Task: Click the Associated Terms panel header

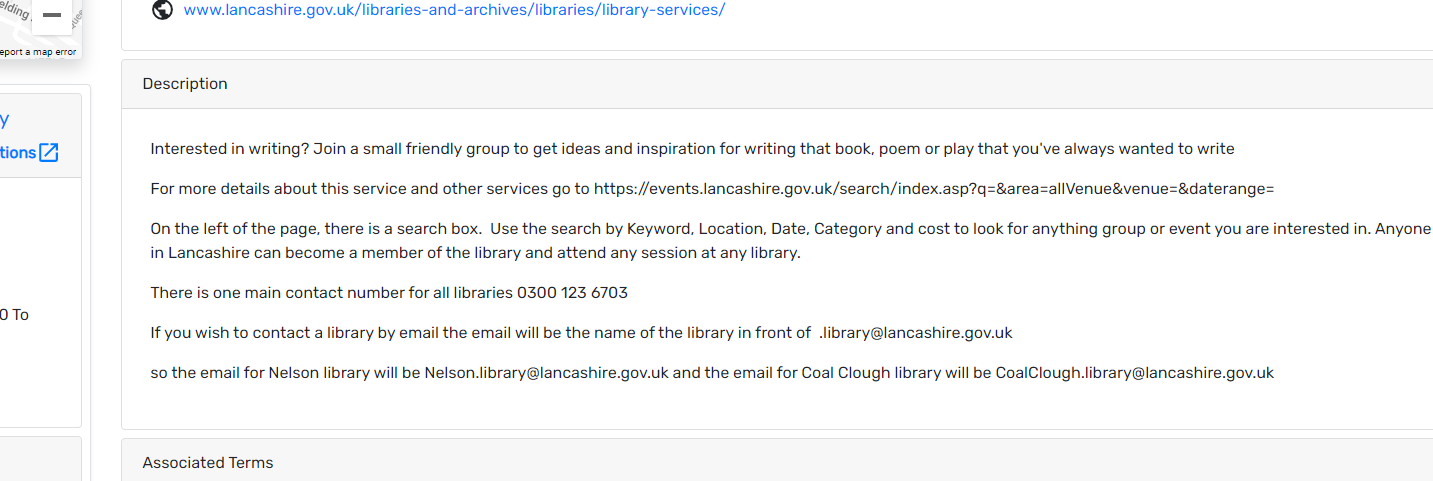Action: tap(208, 462)
